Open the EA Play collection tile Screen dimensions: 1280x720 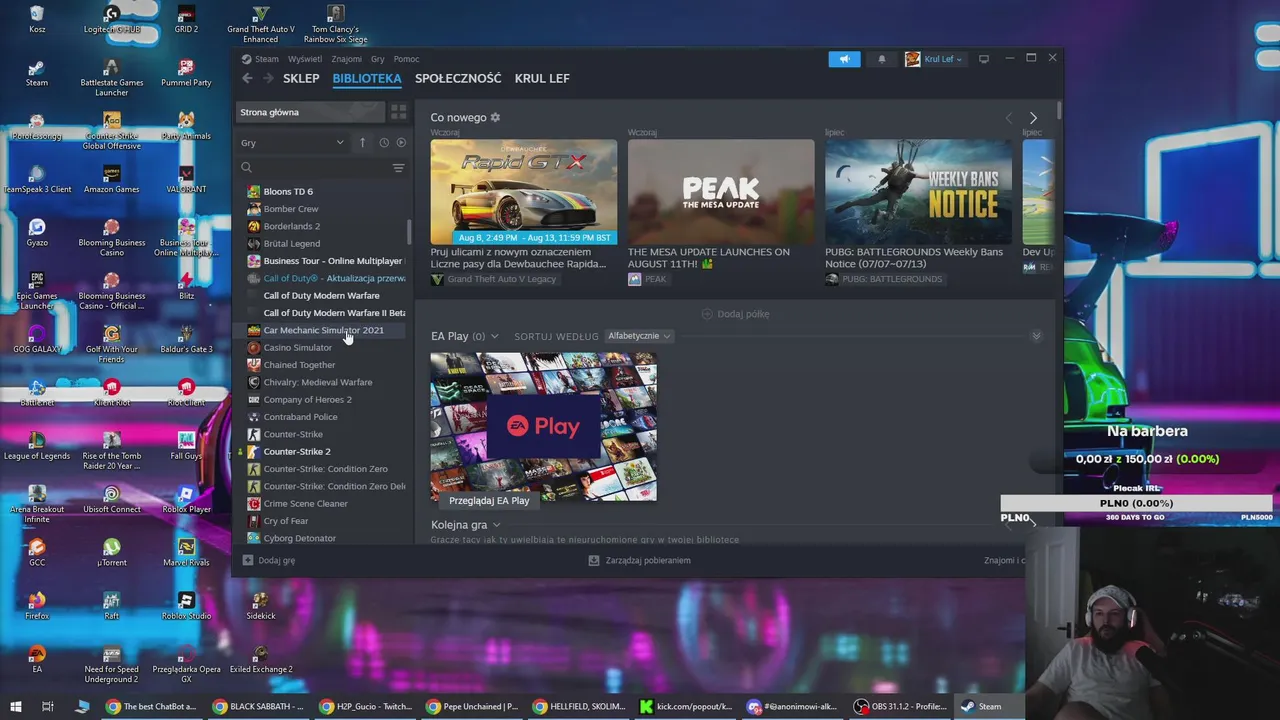[543, 426]
